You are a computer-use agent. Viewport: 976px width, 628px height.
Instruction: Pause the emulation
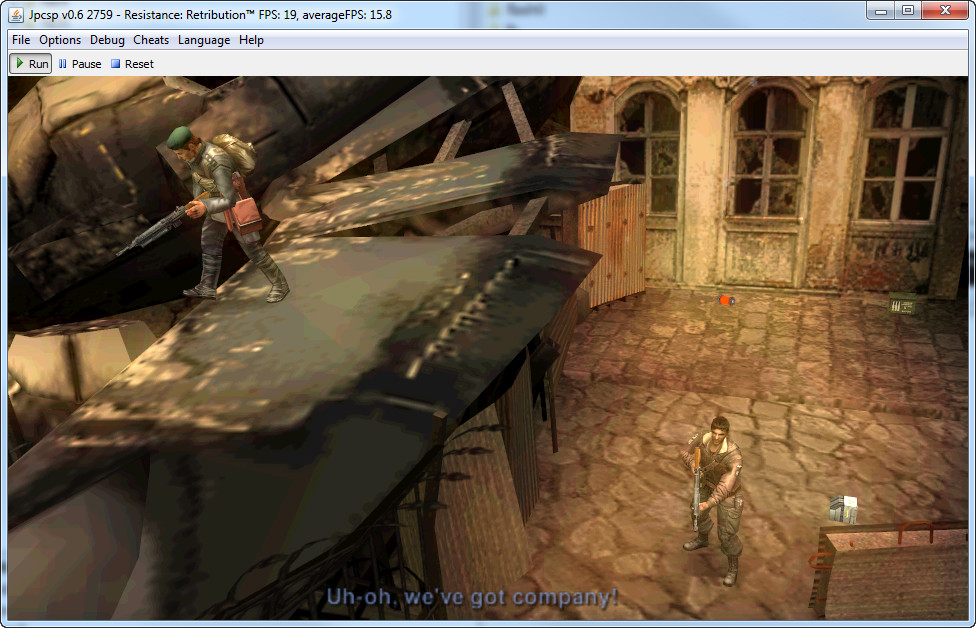click(80, 64)
